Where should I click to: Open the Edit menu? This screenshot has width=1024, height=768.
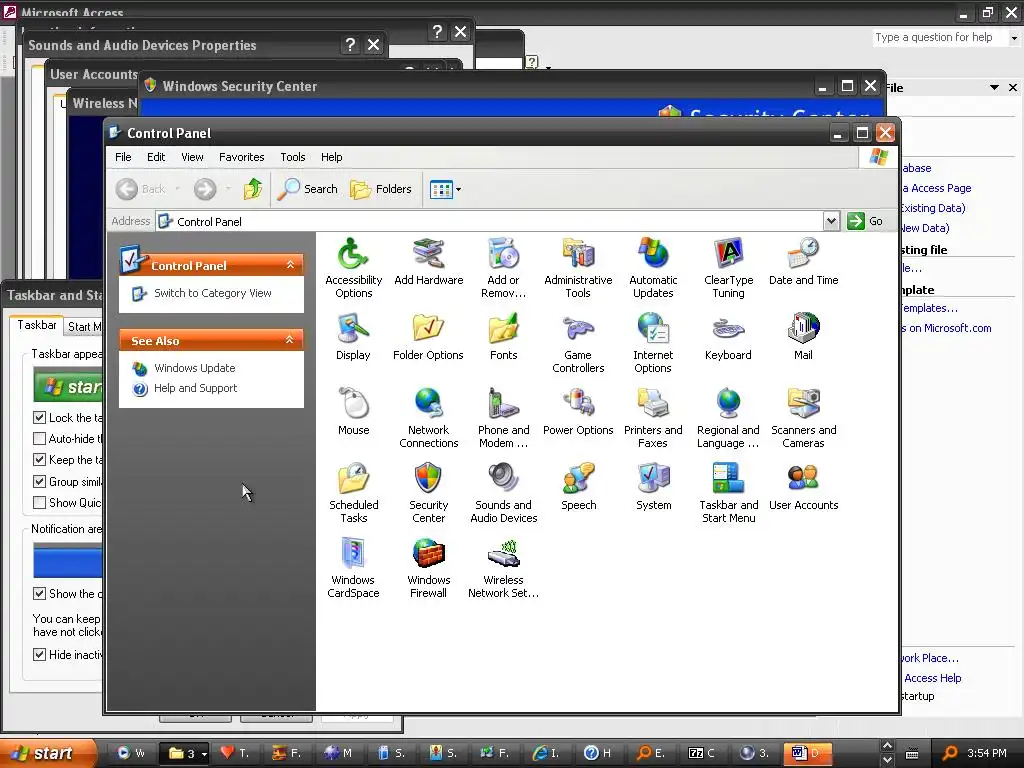pyautogui.click(x=155, y=157)
